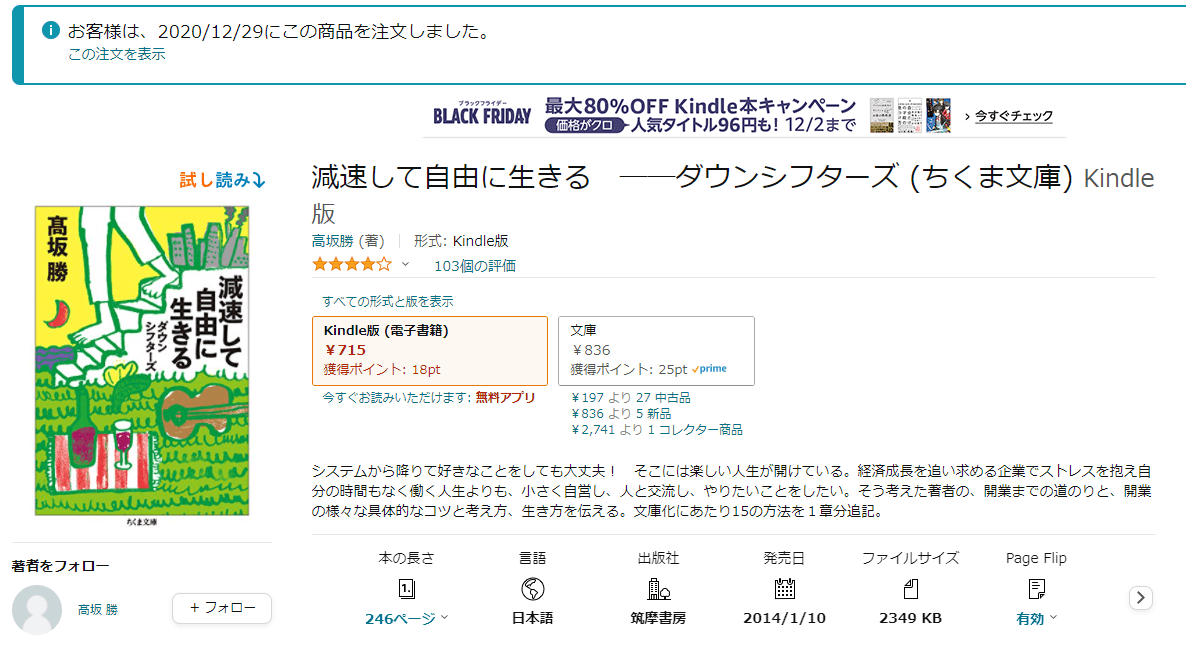Click the author avatar image
The width and height of the screenshot is (1186, 649).
click(x=37, y=609)
